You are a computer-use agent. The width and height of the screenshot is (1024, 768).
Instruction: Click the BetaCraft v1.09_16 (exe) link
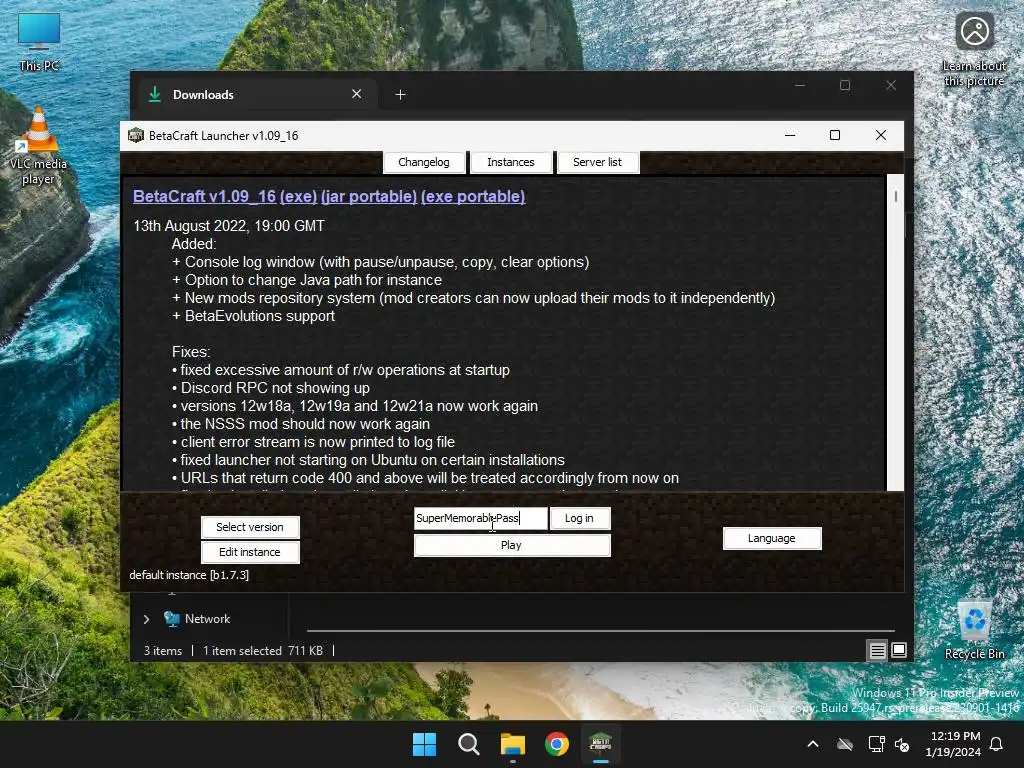pyautogui.click(x=225, y=197)
